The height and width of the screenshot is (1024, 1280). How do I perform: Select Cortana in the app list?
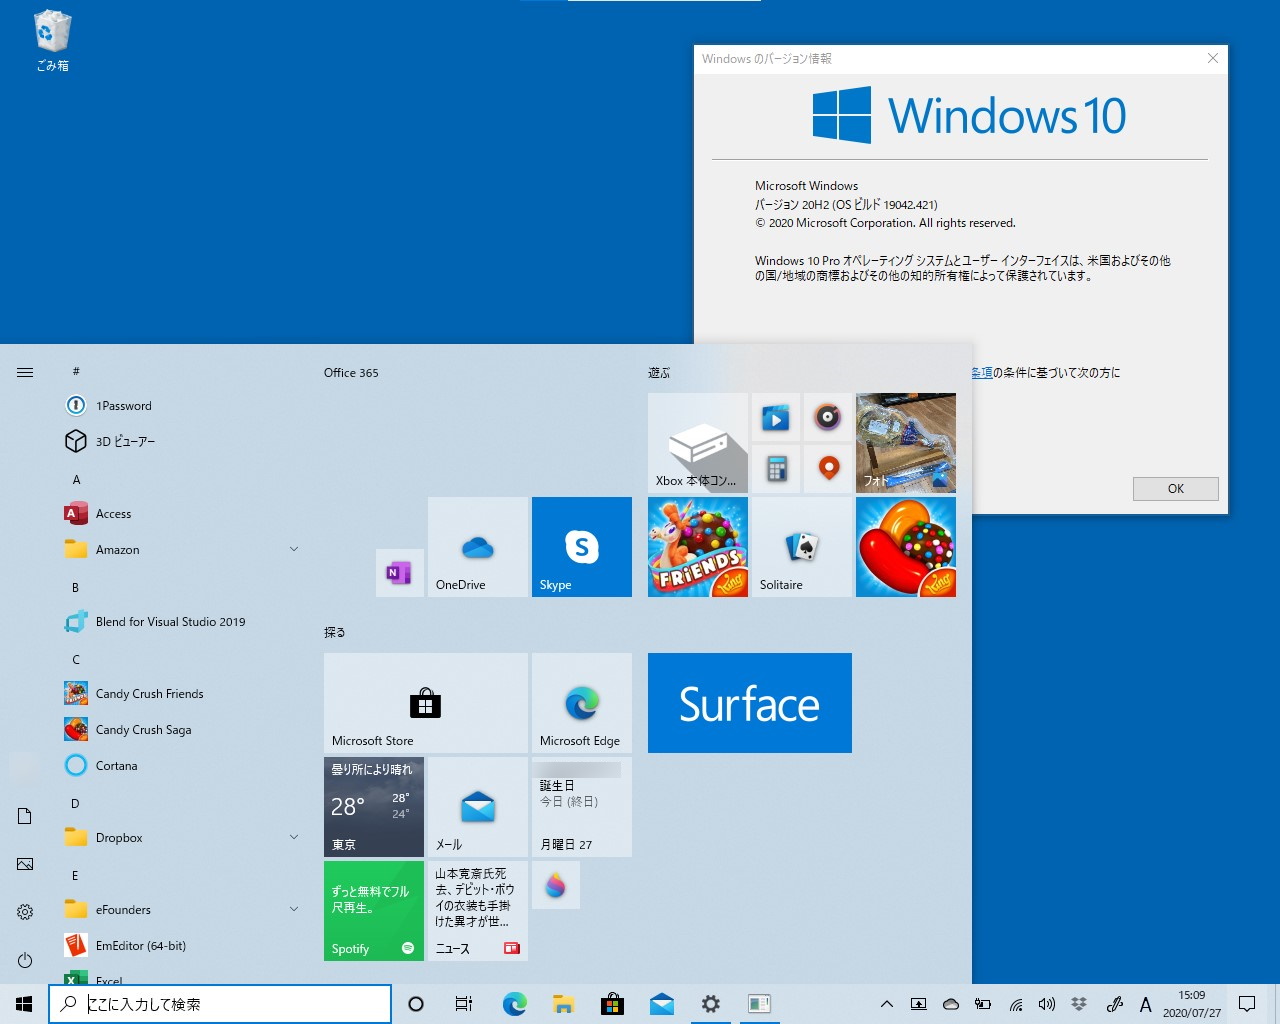[x=117, y=765]
